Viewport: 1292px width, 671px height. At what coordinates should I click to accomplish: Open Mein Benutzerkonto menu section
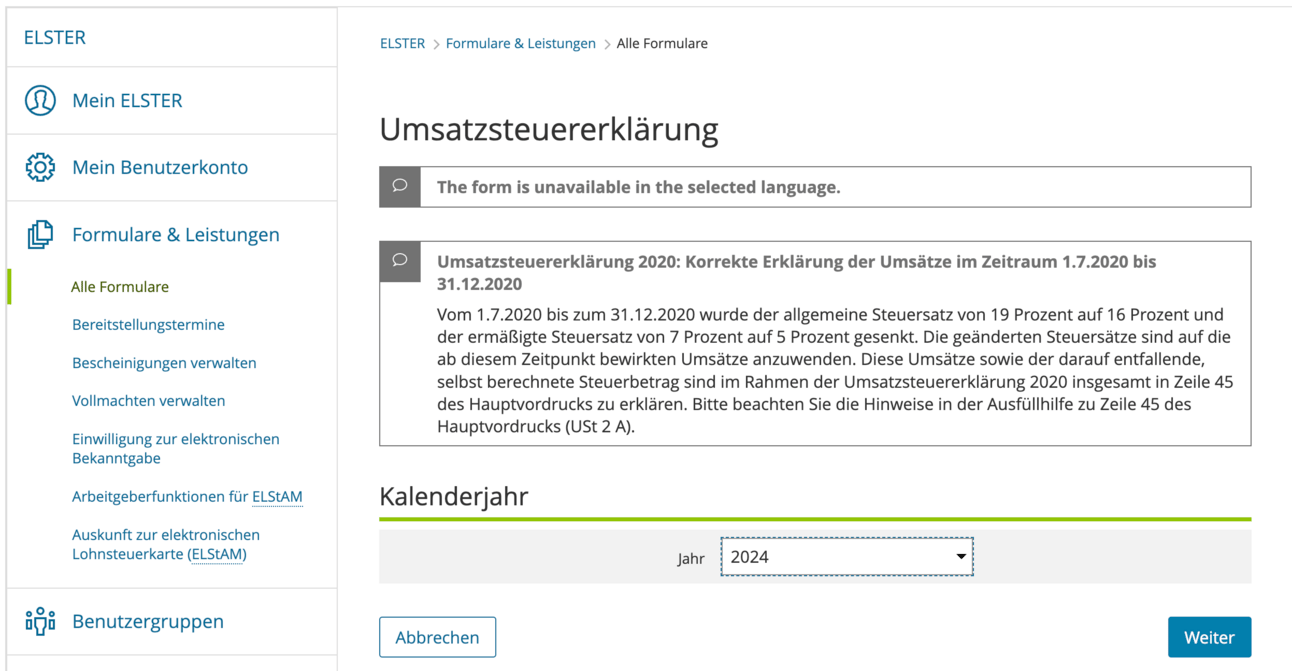click(160, 167)
